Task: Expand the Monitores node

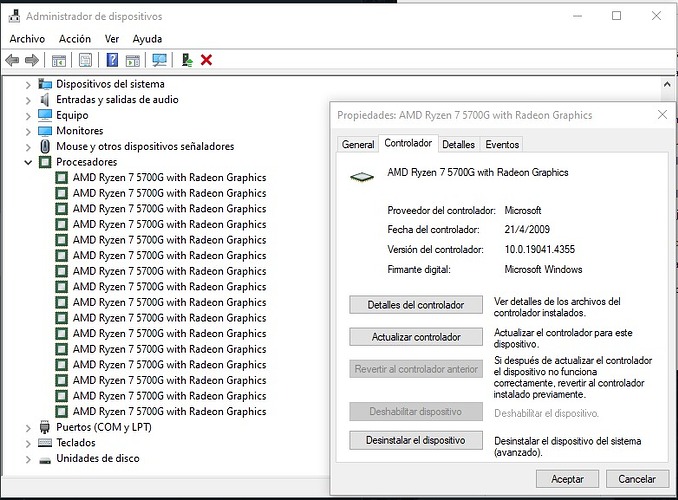Action: [x=28, y=131]
